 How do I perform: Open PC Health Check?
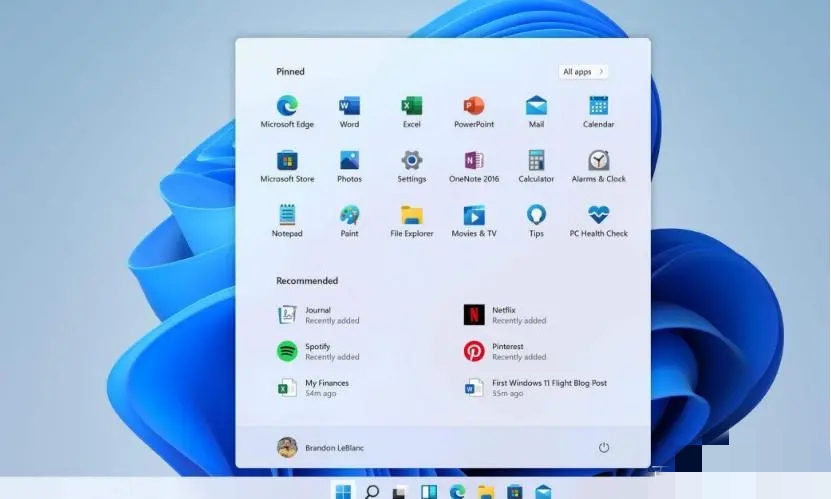tap(598, 221)
